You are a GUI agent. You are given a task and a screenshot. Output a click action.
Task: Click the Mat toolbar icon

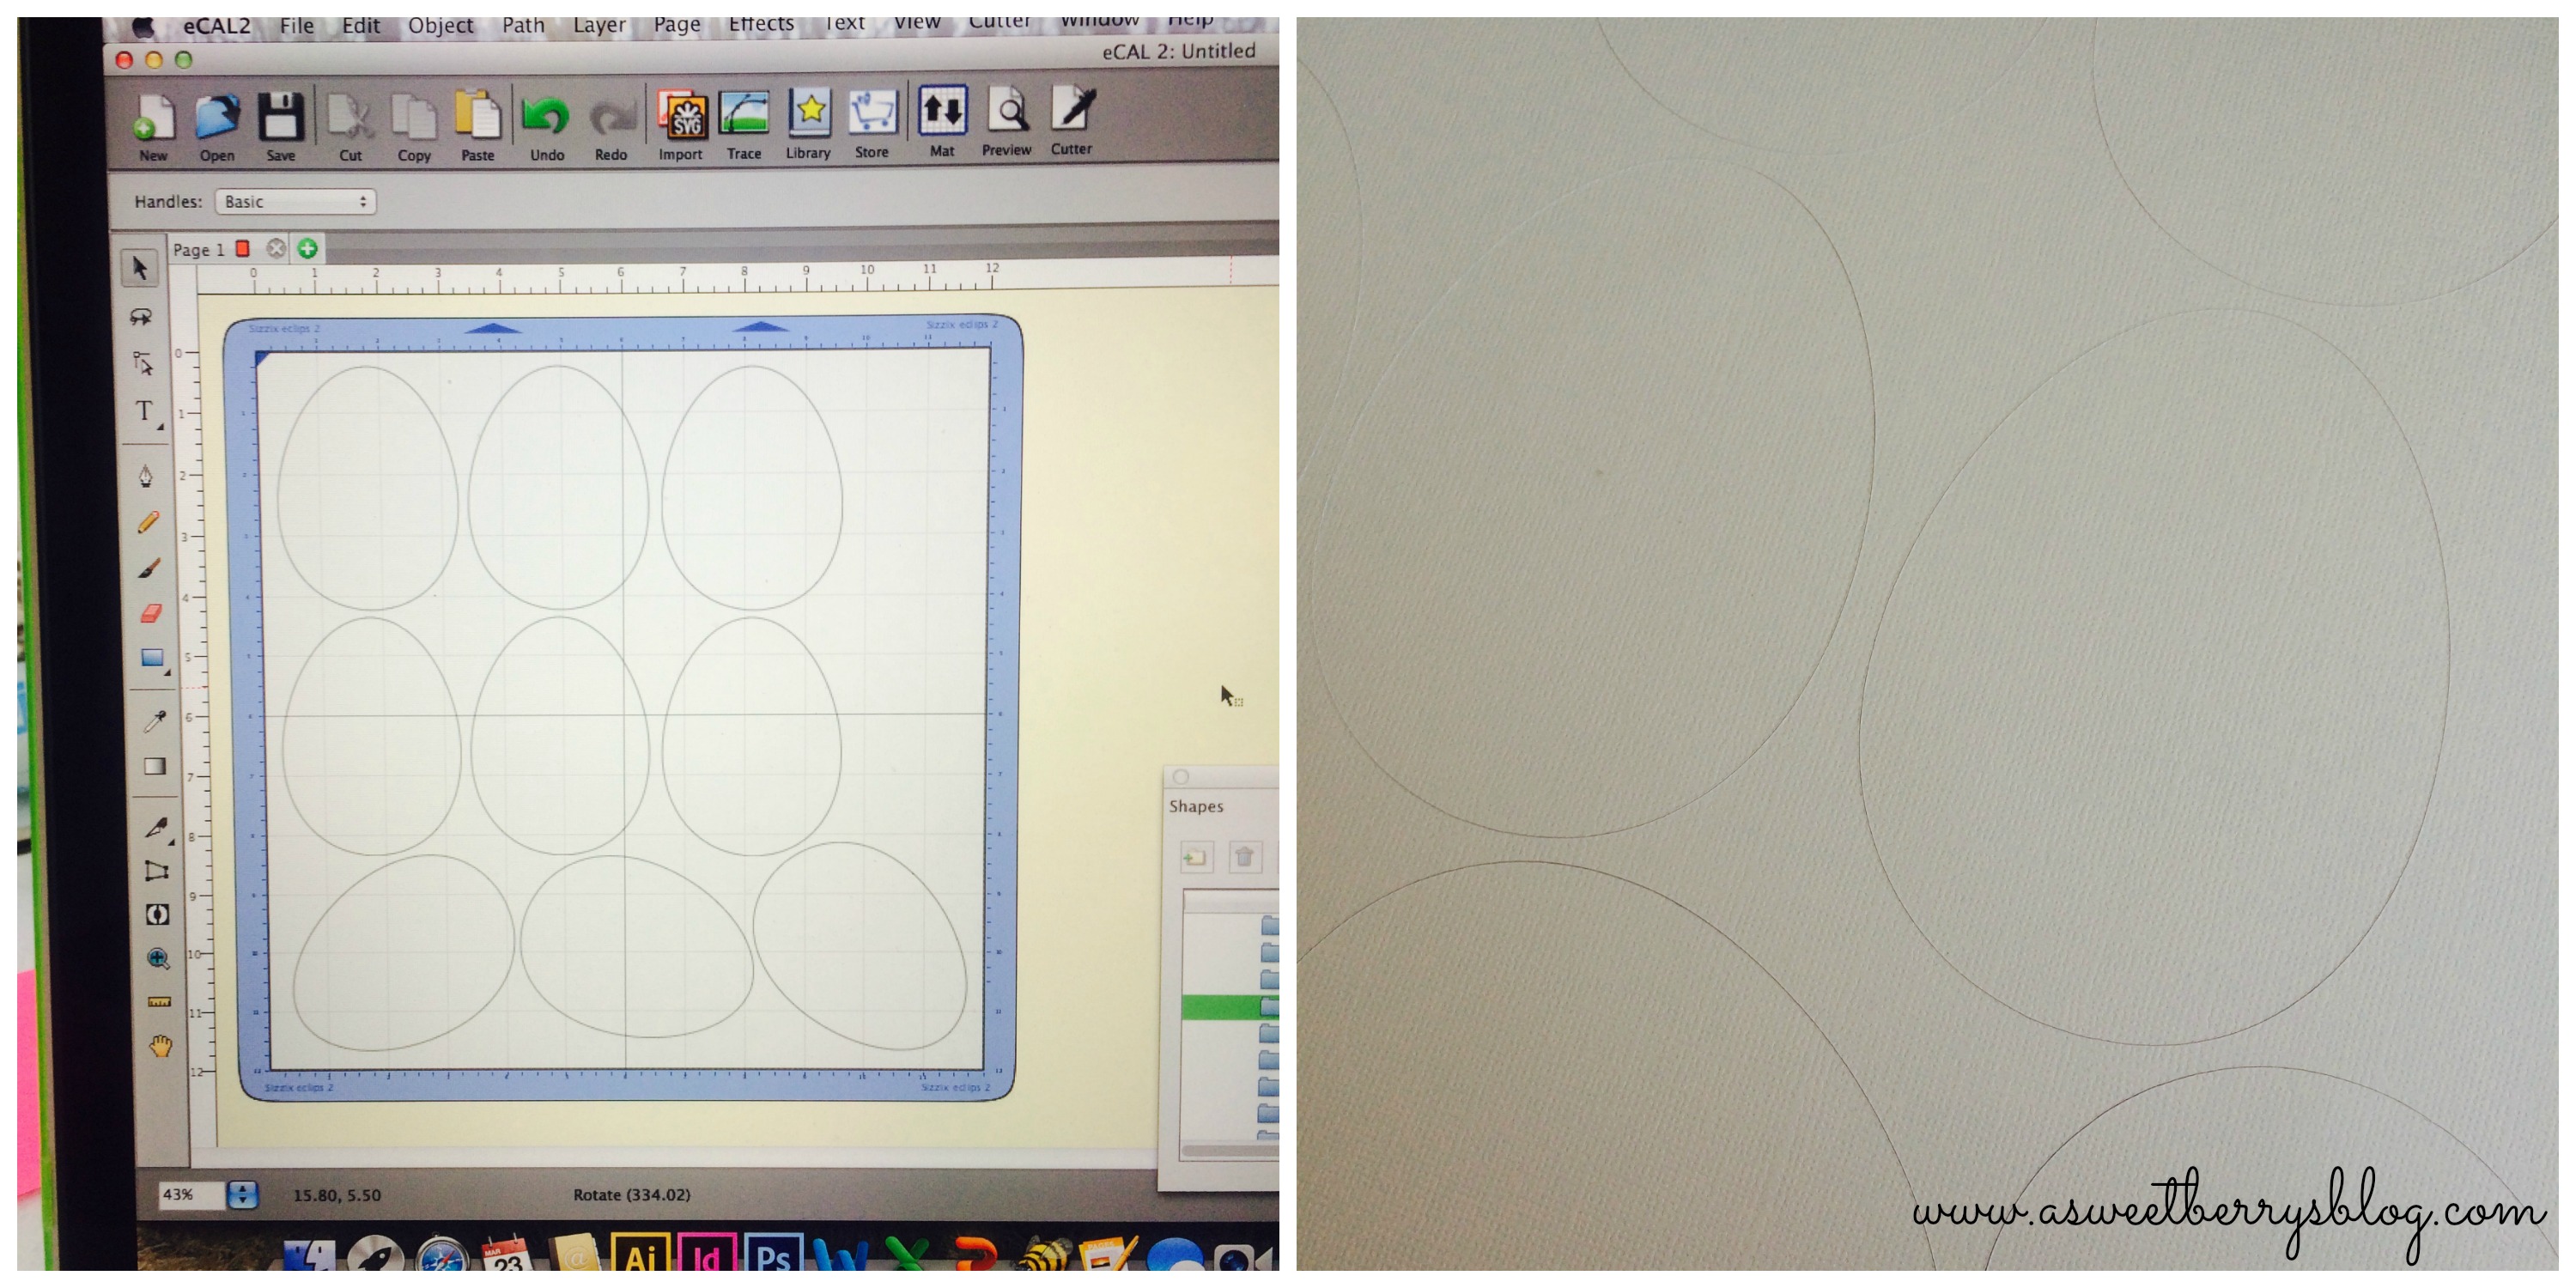coord(943,111)
